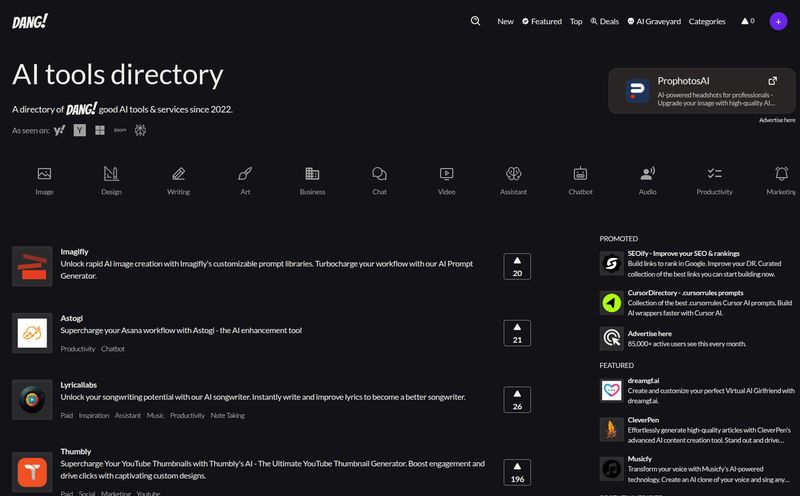Image resolution: width=800 pixels, height=496 pixels.
Task: Click the CursorDirectory promoted icon
Action: click(611, 303)
